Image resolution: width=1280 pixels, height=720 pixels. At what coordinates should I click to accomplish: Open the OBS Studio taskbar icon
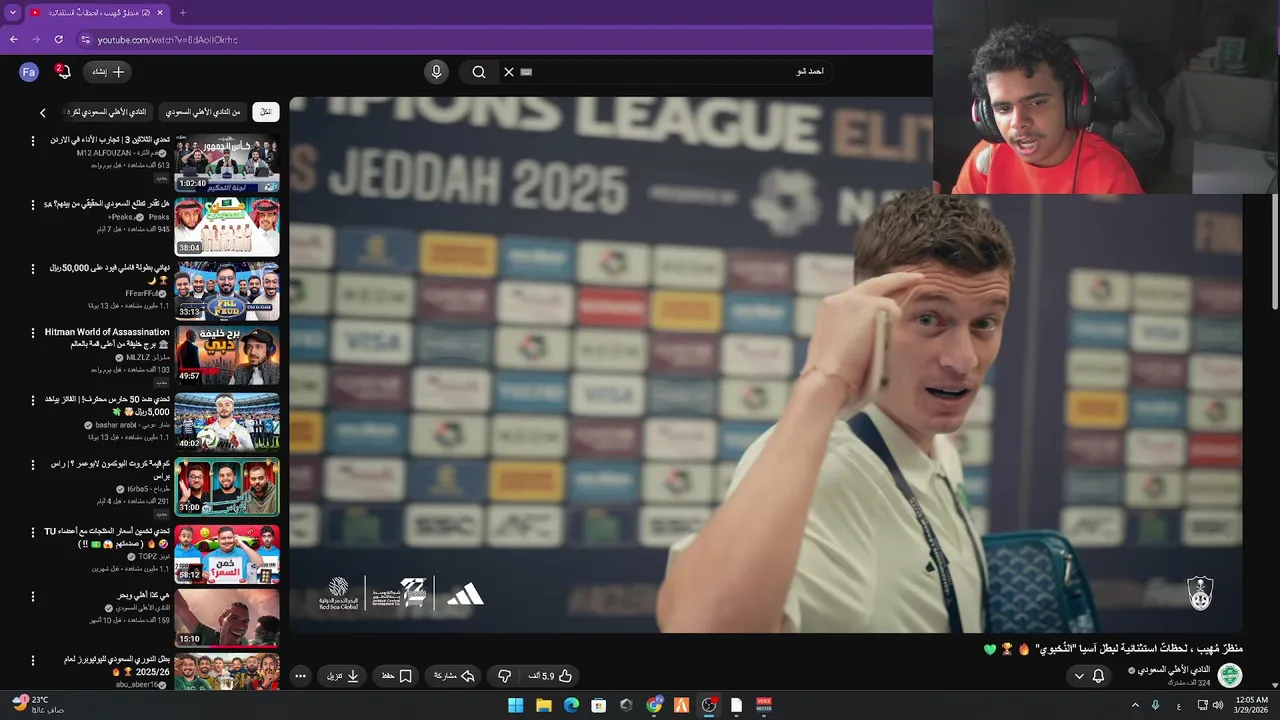[x=709, y=705]
